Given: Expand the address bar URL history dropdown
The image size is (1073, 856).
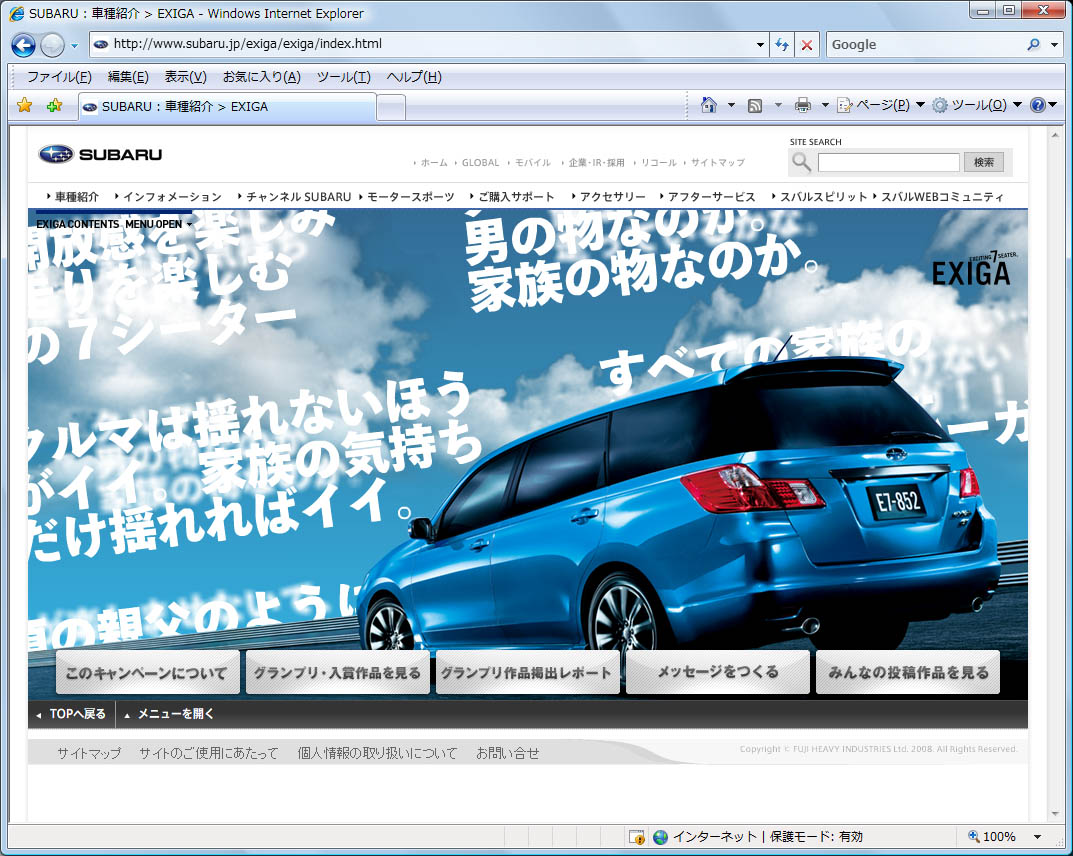Looking at the screenshot, I should (x=760, y=45).
